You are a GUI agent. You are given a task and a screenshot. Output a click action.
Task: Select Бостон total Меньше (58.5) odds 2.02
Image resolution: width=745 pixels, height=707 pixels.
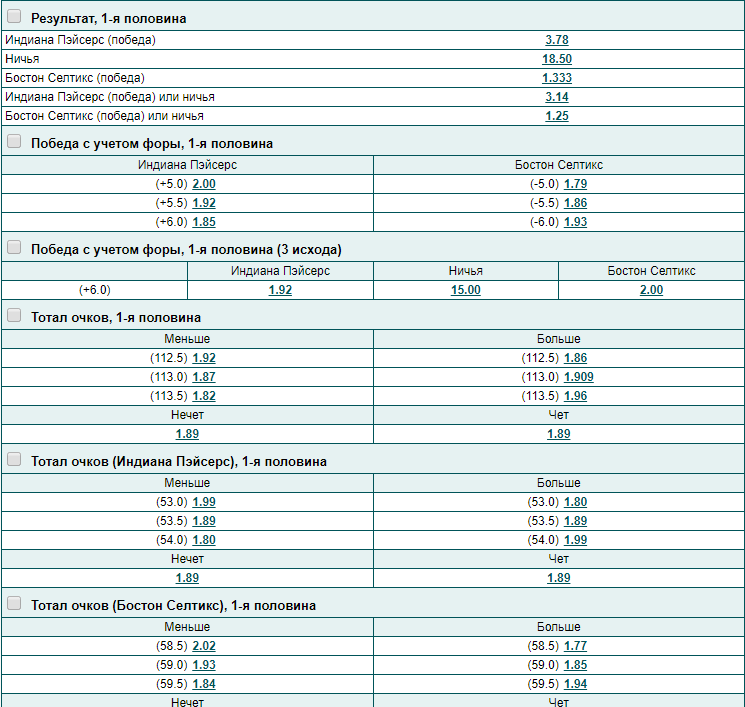tap(204, 646)
